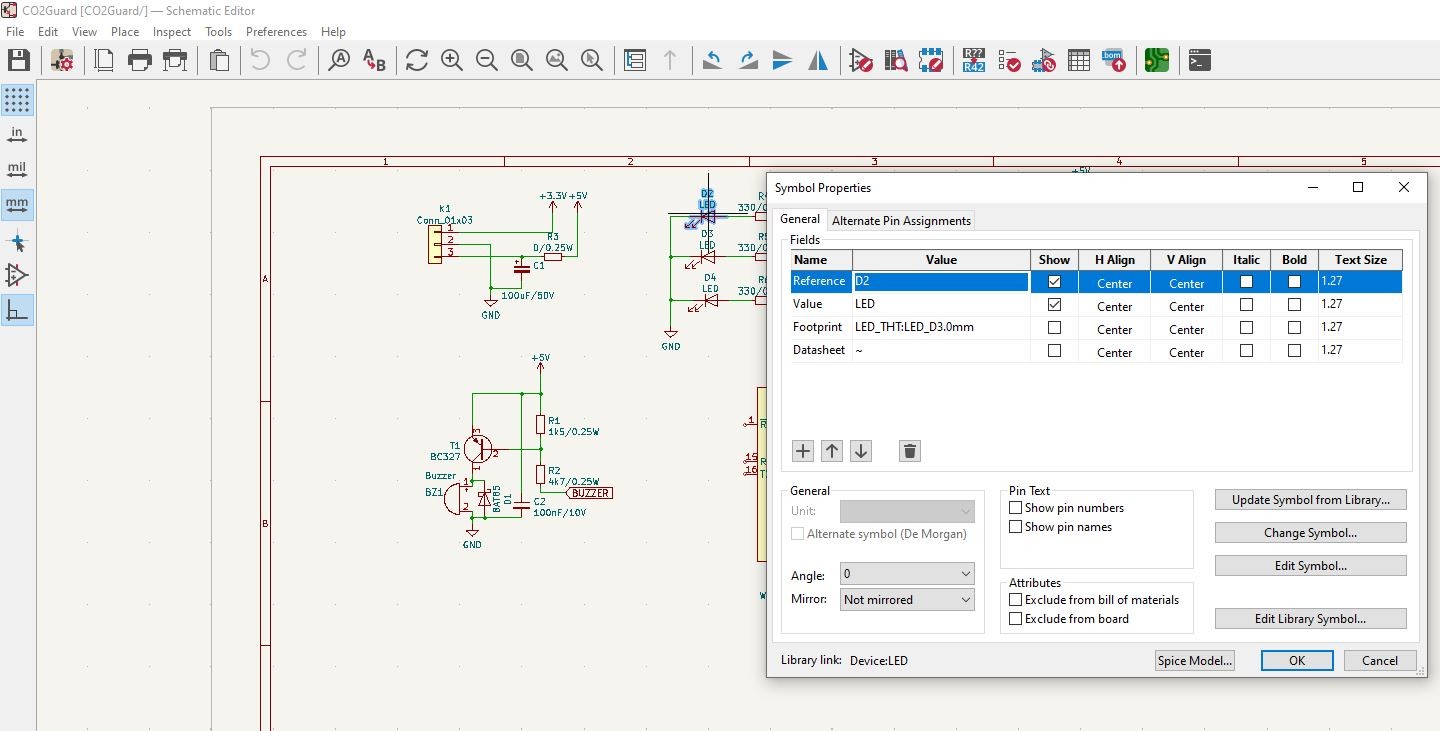
Task: Activate zoom to selection tool
Action: point(592,61)
